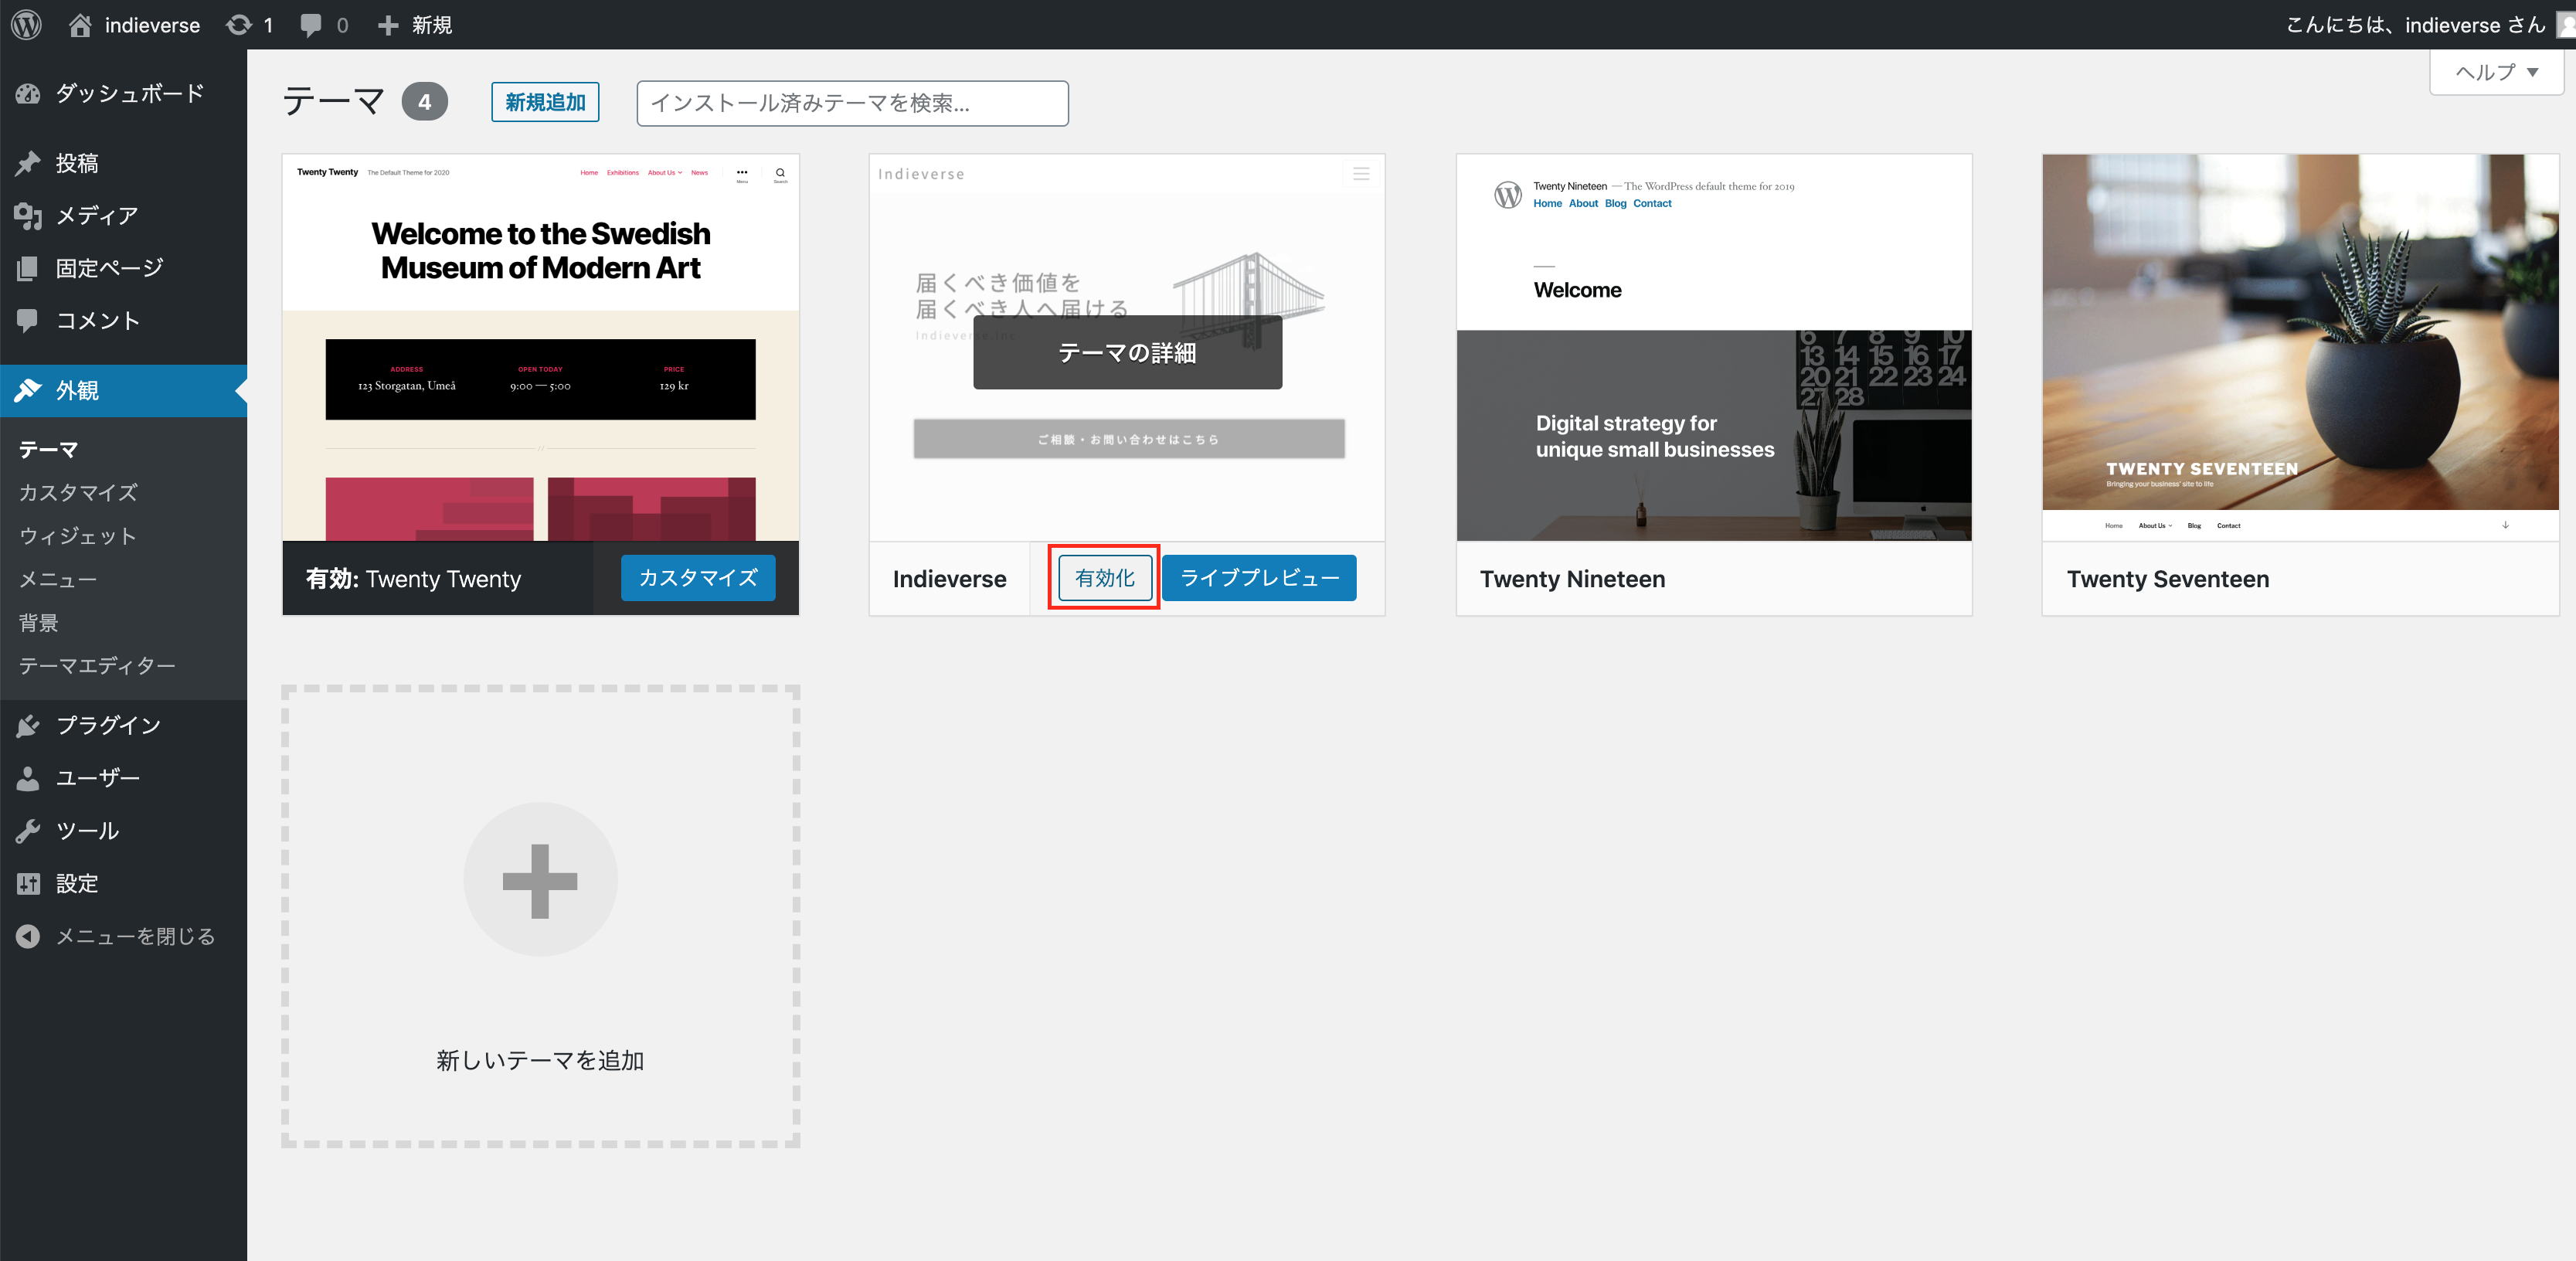Click the big plus to add new theme
This screenshot has width=2576, height=1261.
coord(540,880)
